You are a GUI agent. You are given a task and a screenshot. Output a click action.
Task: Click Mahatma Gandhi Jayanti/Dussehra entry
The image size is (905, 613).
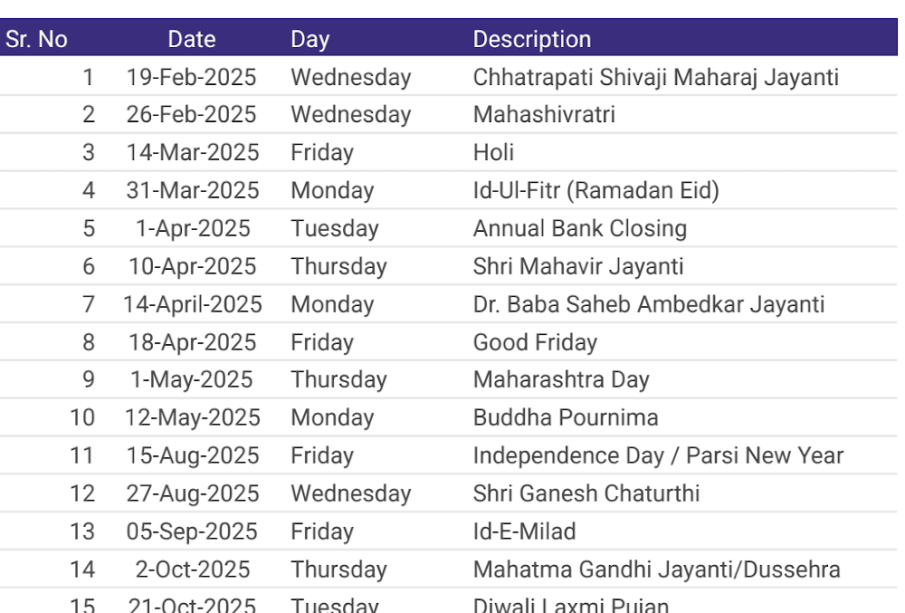656,570
